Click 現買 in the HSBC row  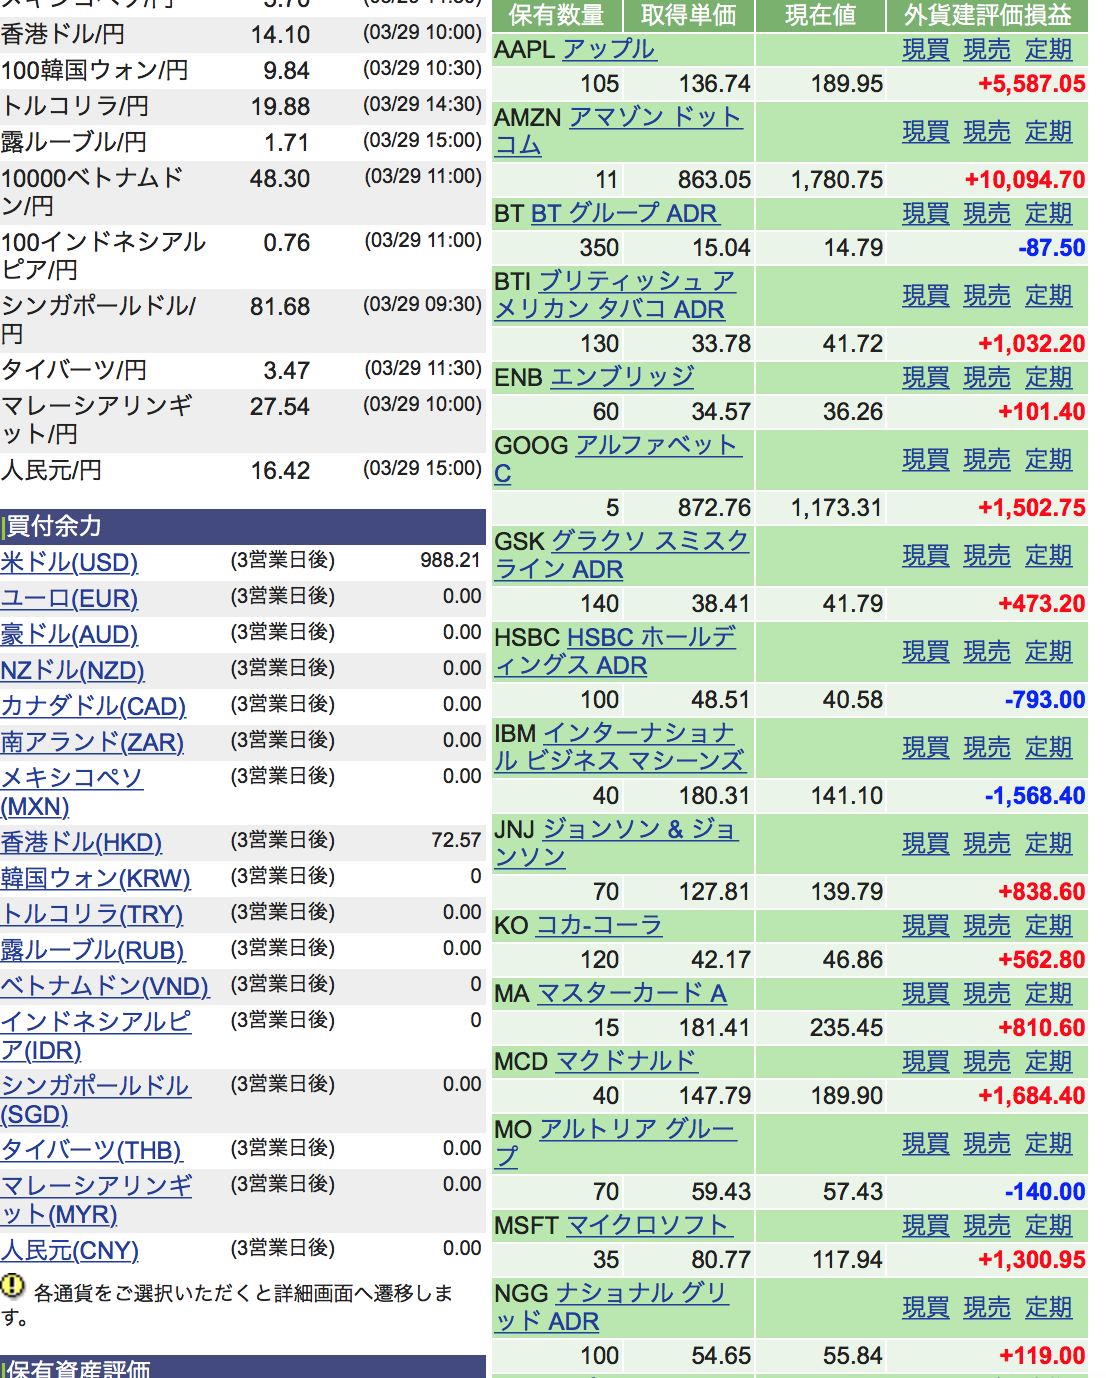(925, 651)
